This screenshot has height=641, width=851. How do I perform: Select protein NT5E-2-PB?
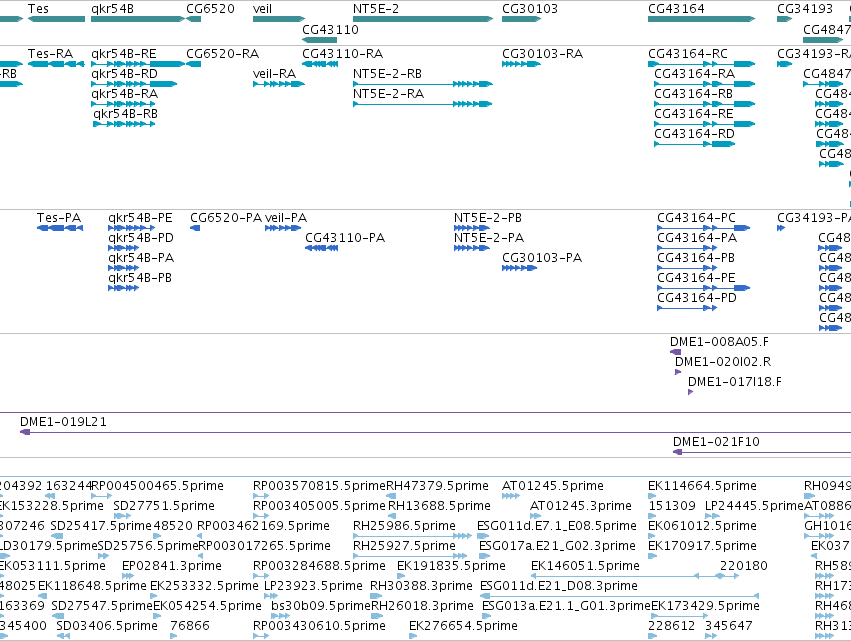pyautogui.click(x=472, y=228)
